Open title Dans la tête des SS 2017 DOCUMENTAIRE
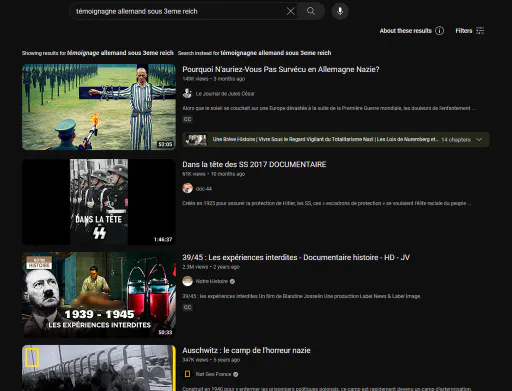 point(254,164)
